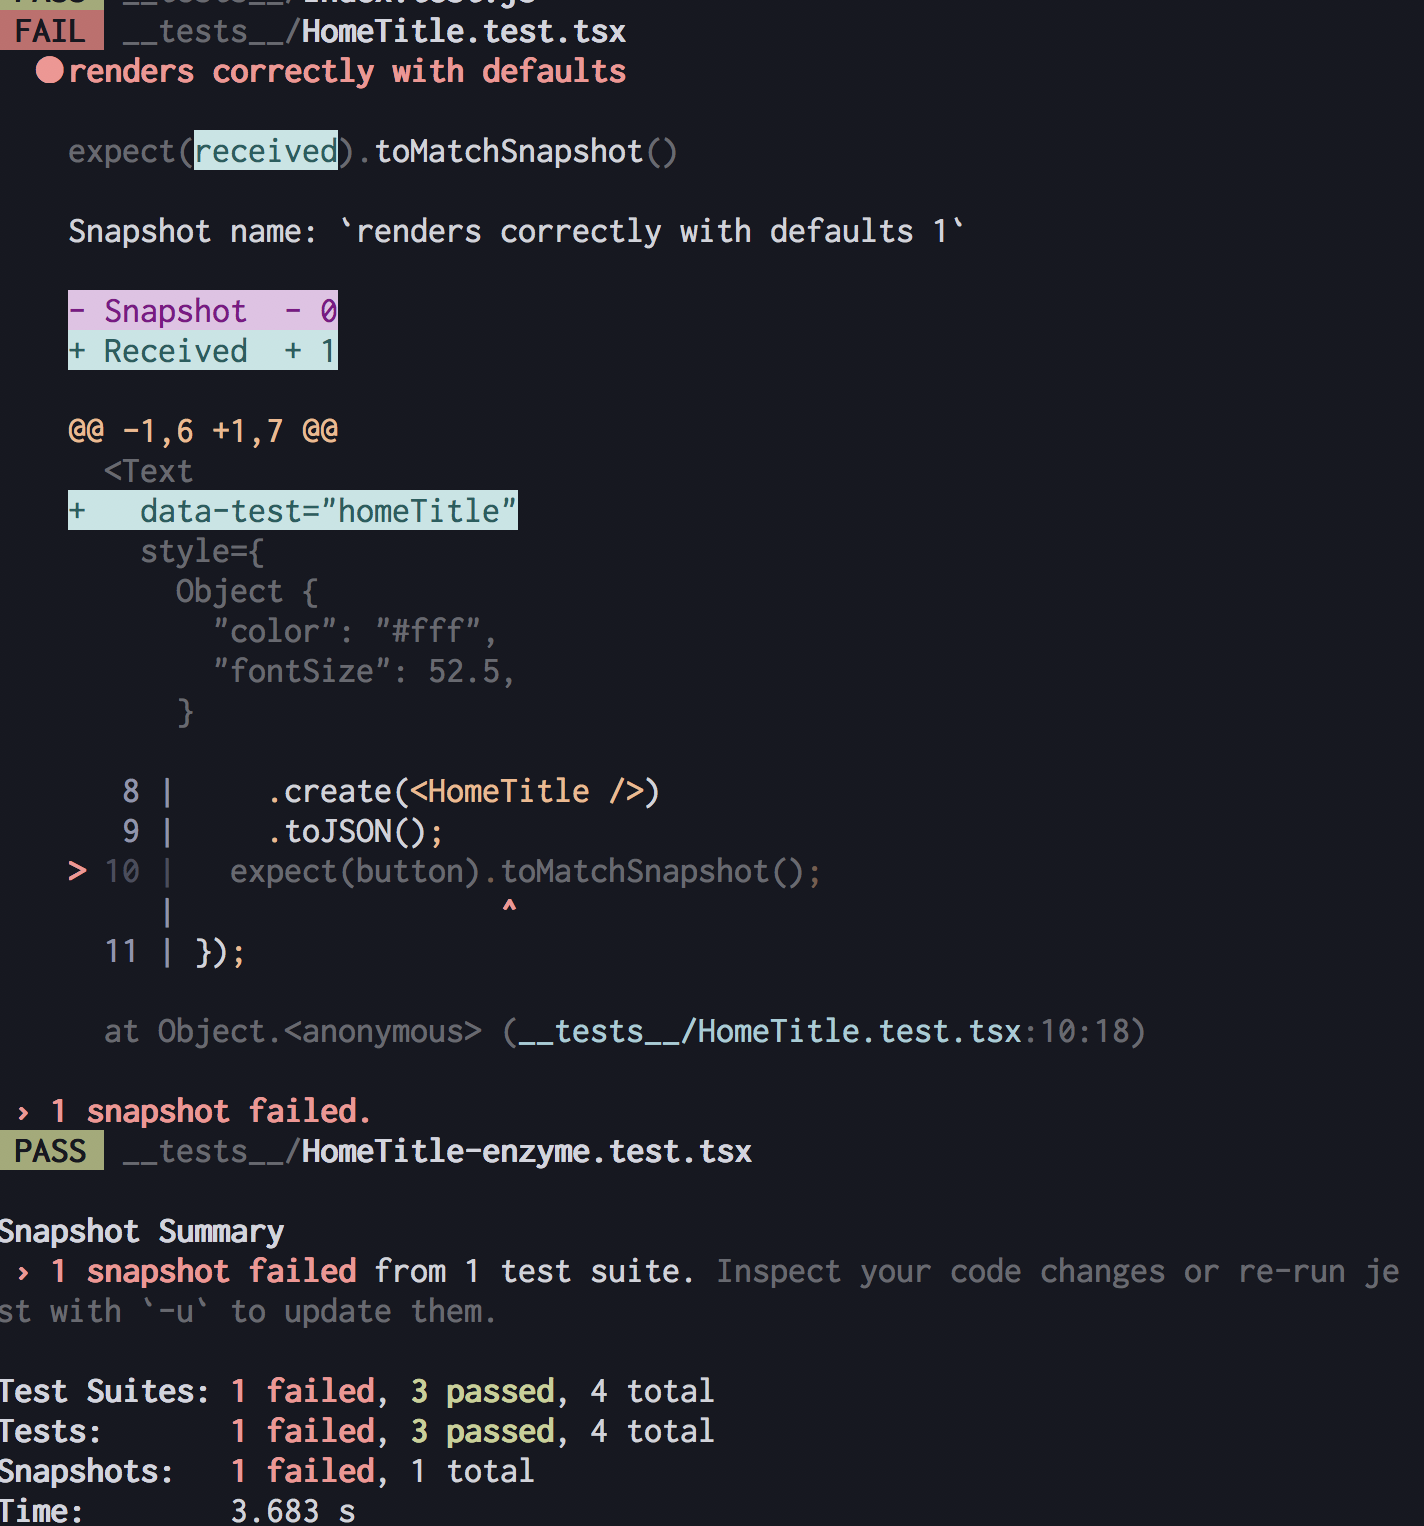Viewport: 1424px width, 1526px height.
Task: Open the HomeTitle-enzyme.test.tsx file path
Action: coord(437,1151)
